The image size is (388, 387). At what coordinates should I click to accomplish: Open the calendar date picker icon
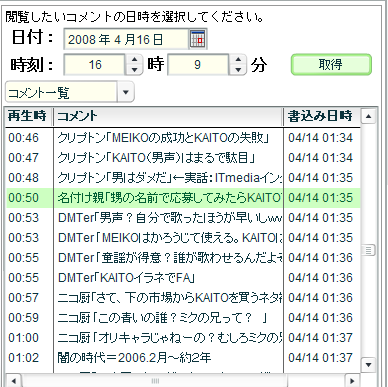click(x=198, y=39)
